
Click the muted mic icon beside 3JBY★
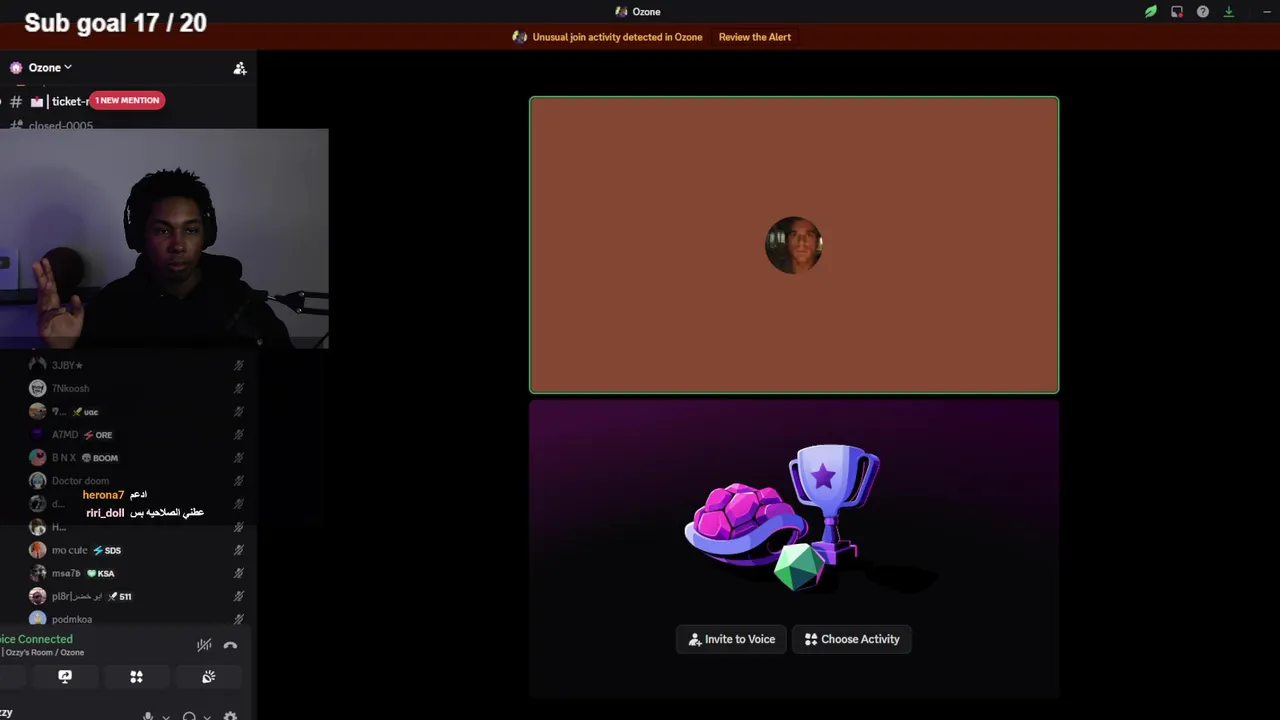(x=238, y=365)
